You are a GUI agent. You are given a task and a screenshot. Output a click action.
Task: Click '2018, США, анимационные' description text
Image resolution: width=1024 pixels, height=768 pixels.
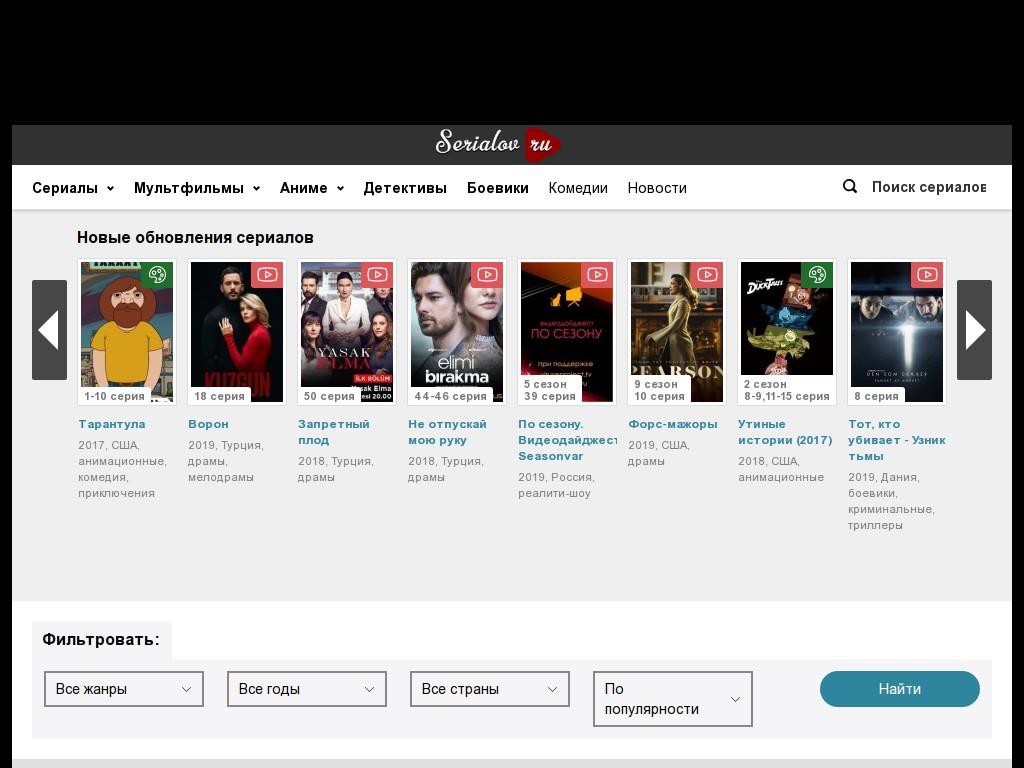coord(781,469)
